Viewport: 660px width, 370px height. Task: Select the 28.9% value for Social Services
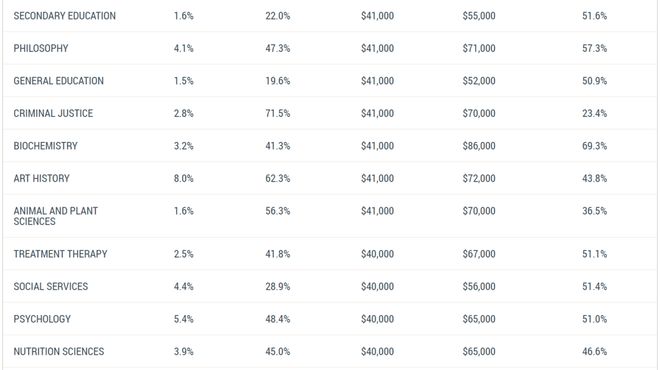278,287
